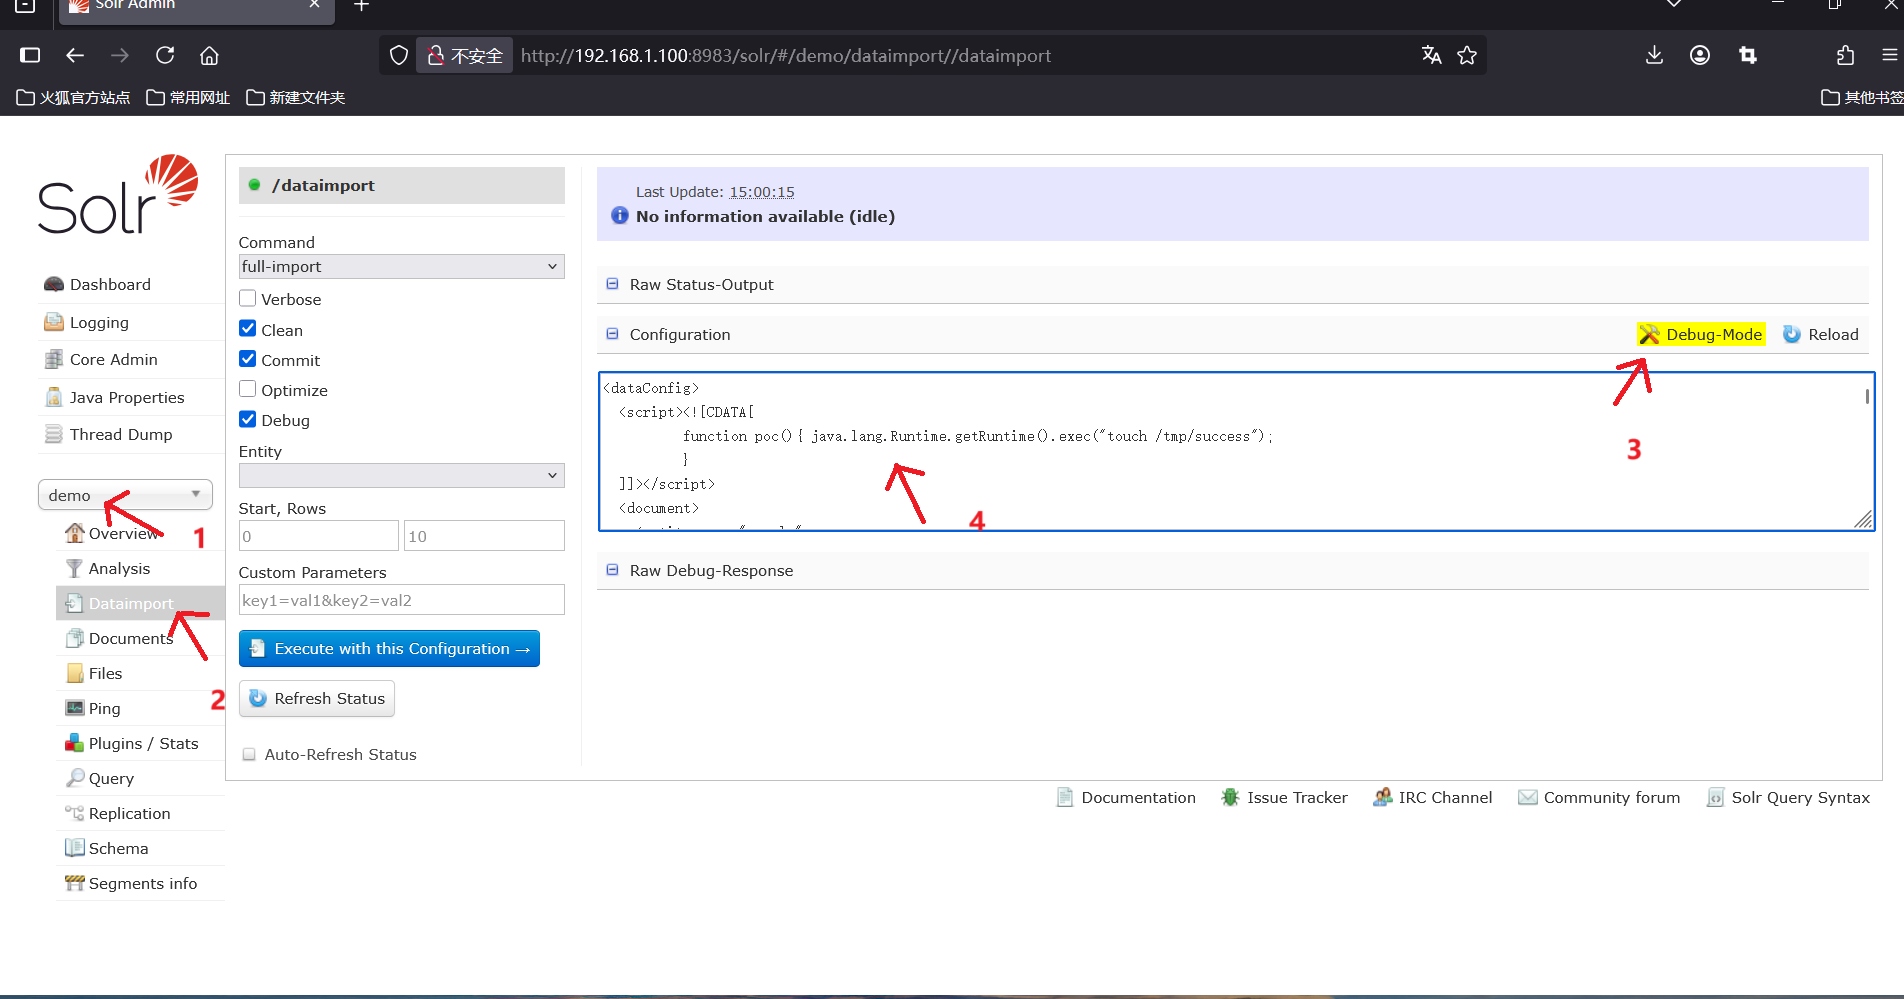The width and height of the screenshot is (1904, 999).
Task: Toggle the Auto-Refresh Status checkbox
Action: click(x=249, y=754)
